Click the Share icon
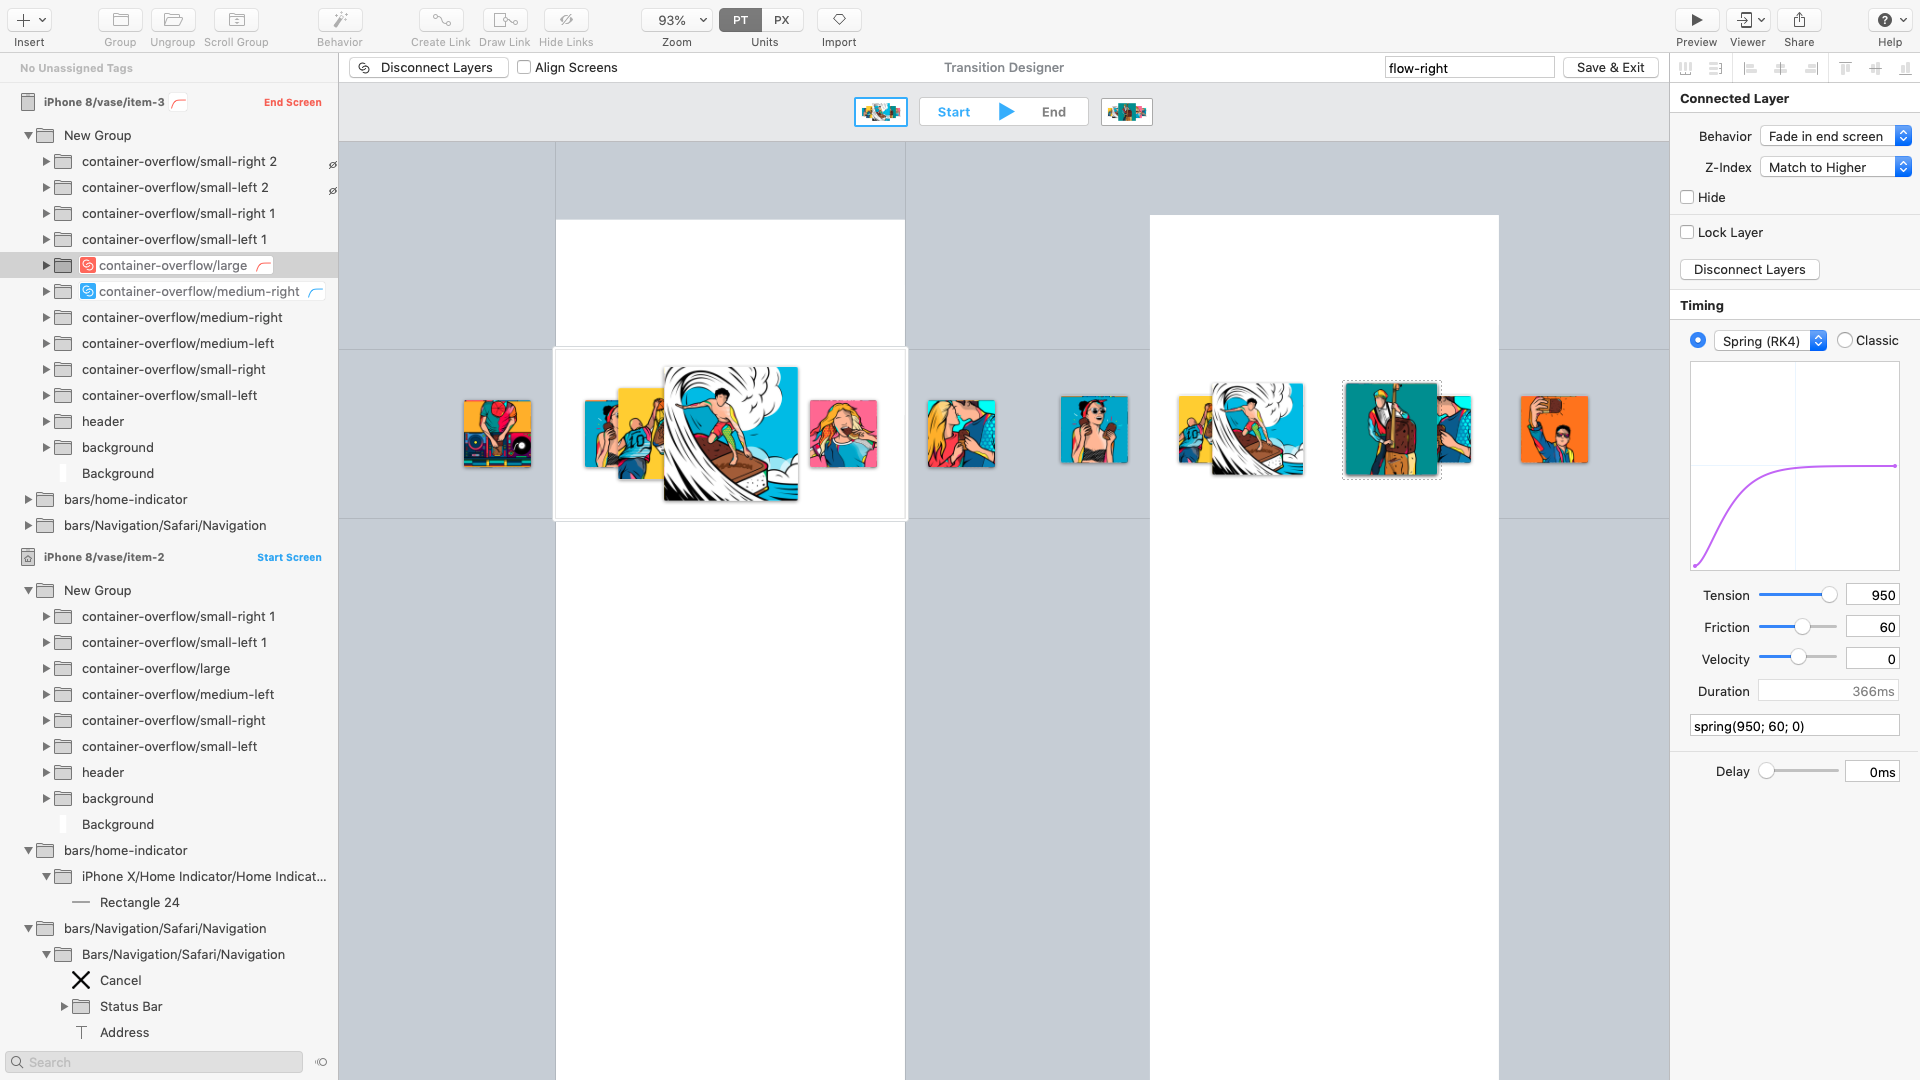Image resolution: width=1920 pixels, height=1080 pixels. (1799, 20)
